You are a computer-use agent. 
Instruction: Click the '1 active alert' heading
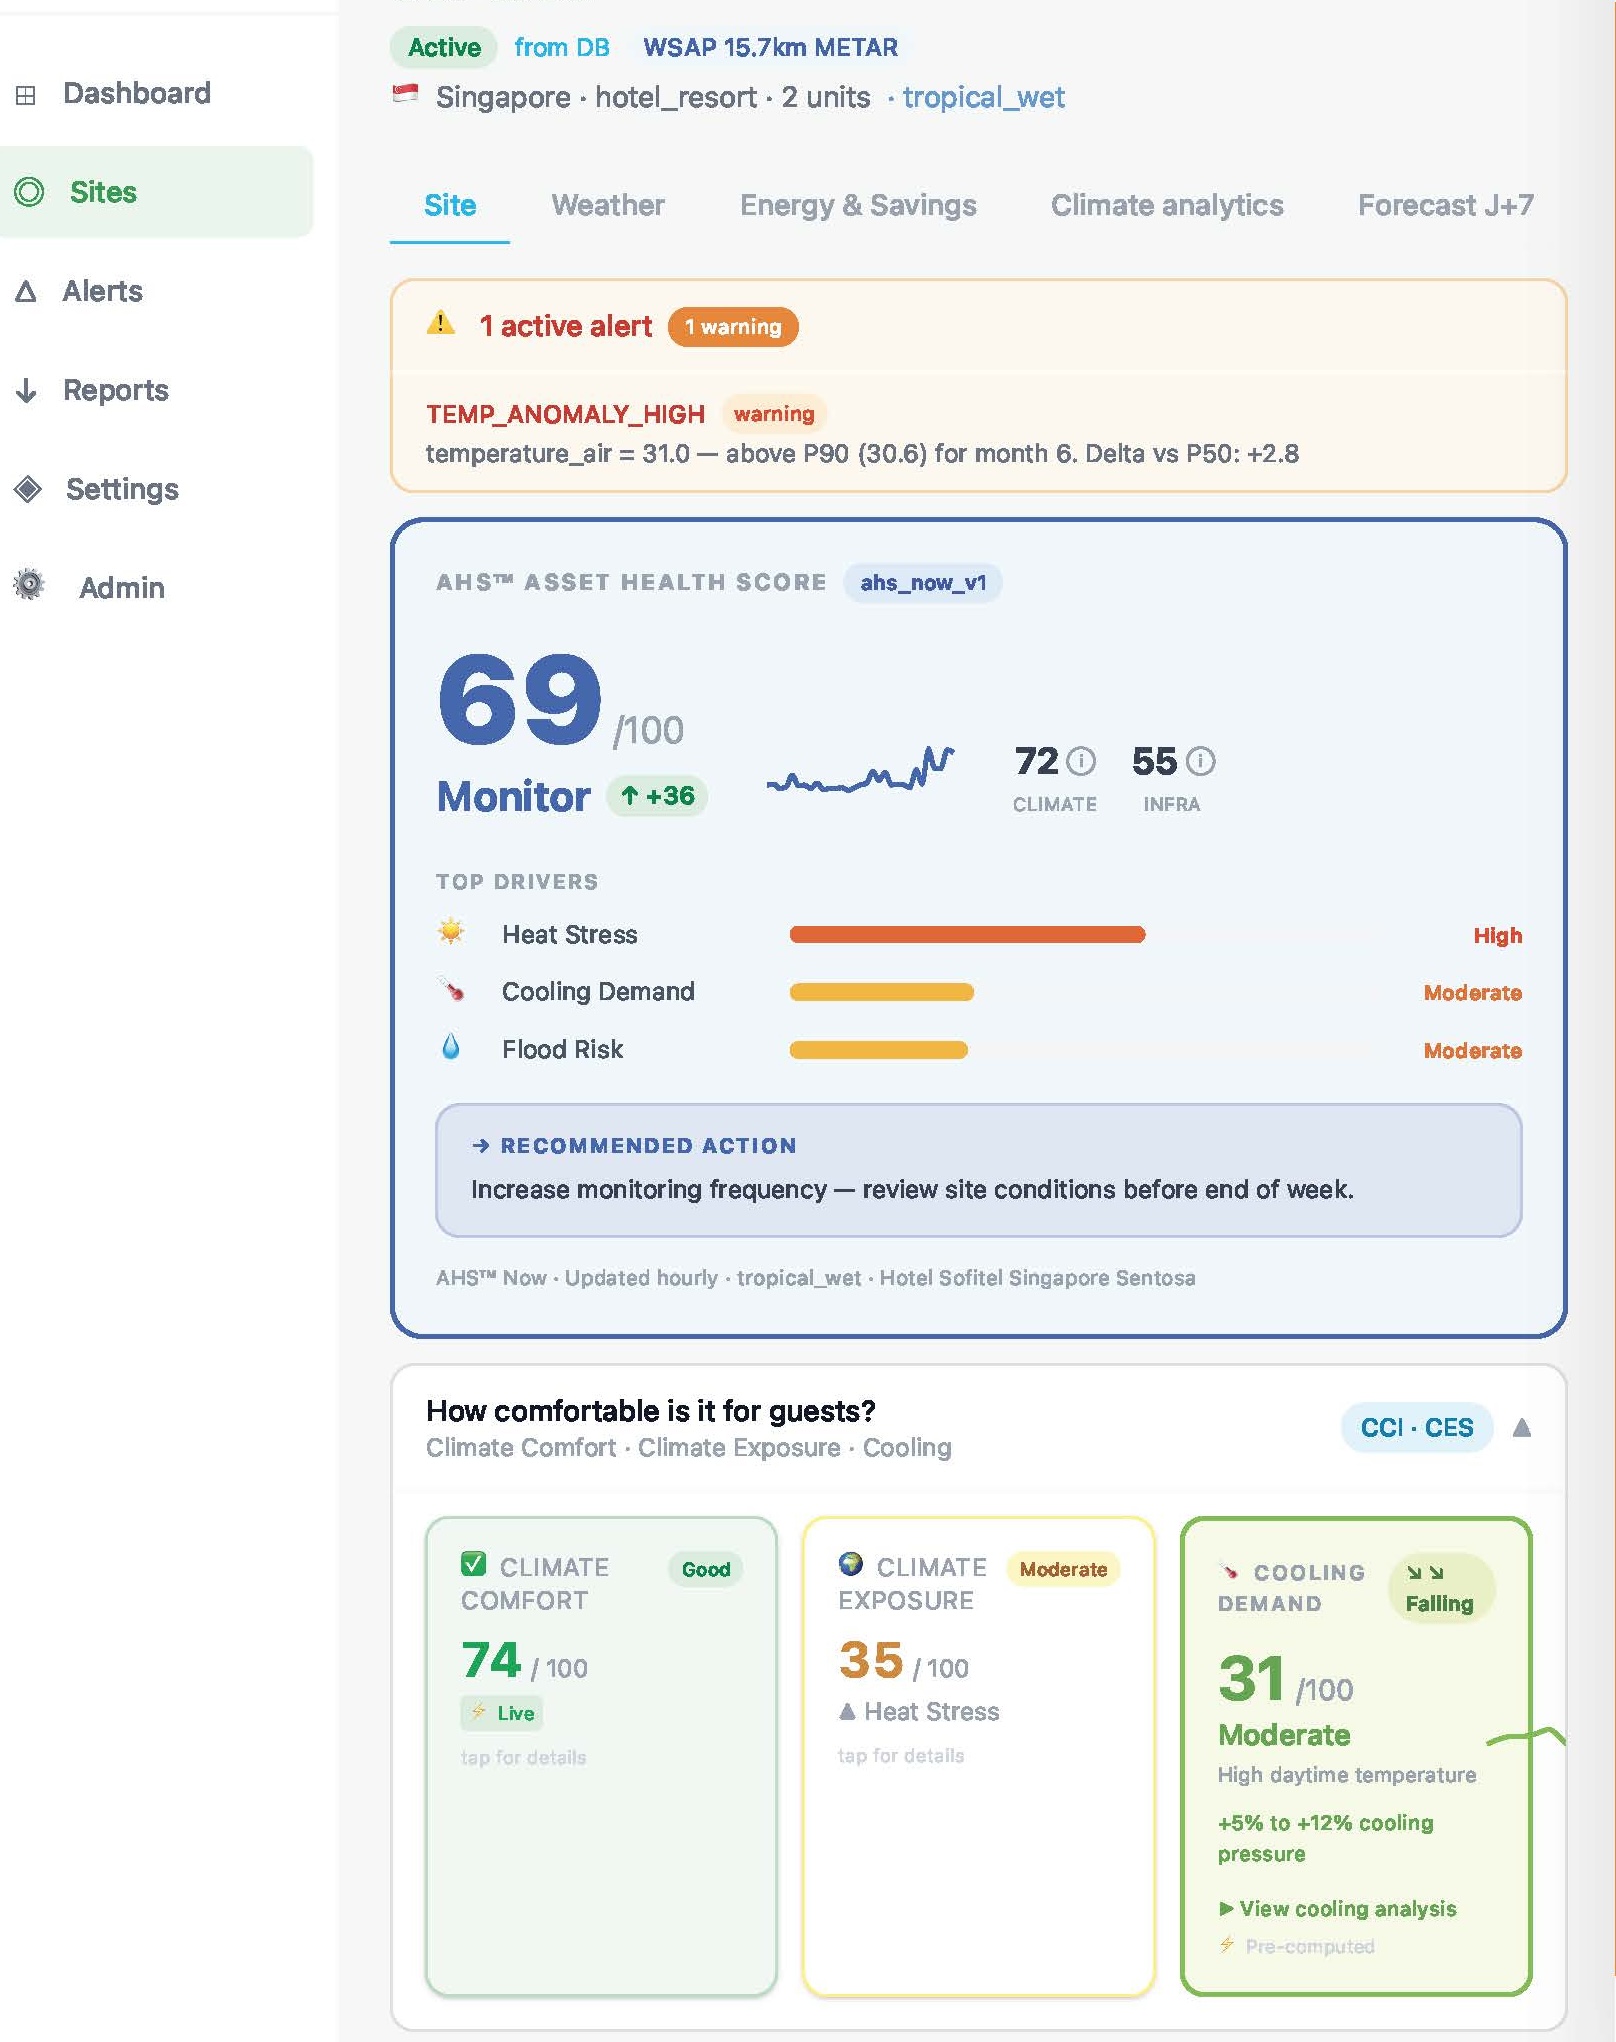[x=566, y=326]
